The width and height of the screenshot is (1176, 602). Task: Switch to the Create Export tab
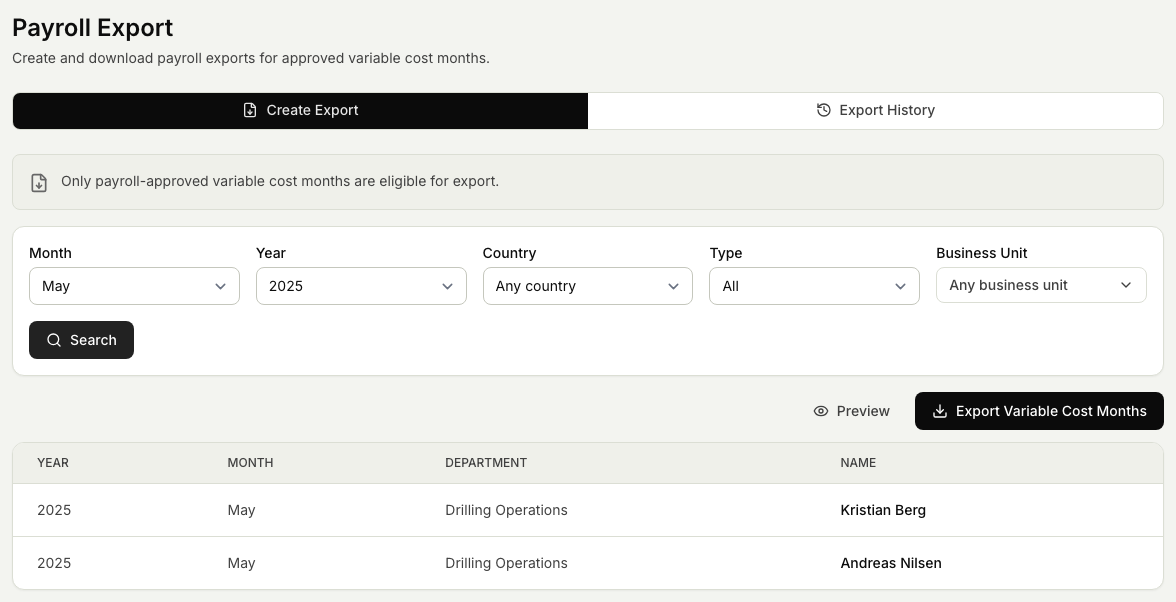[x=300, y=110]
